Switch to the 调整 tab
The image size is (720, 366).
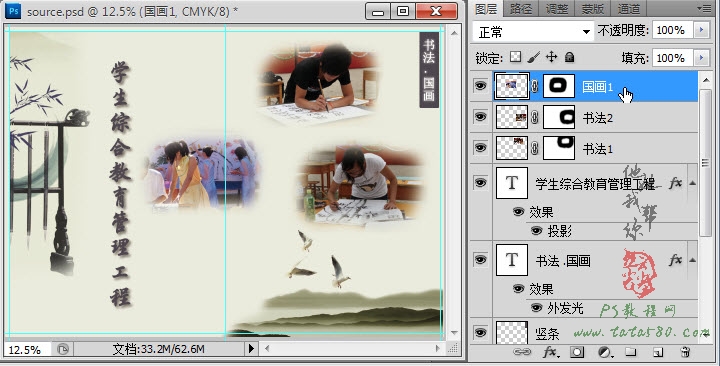[557, 8]
